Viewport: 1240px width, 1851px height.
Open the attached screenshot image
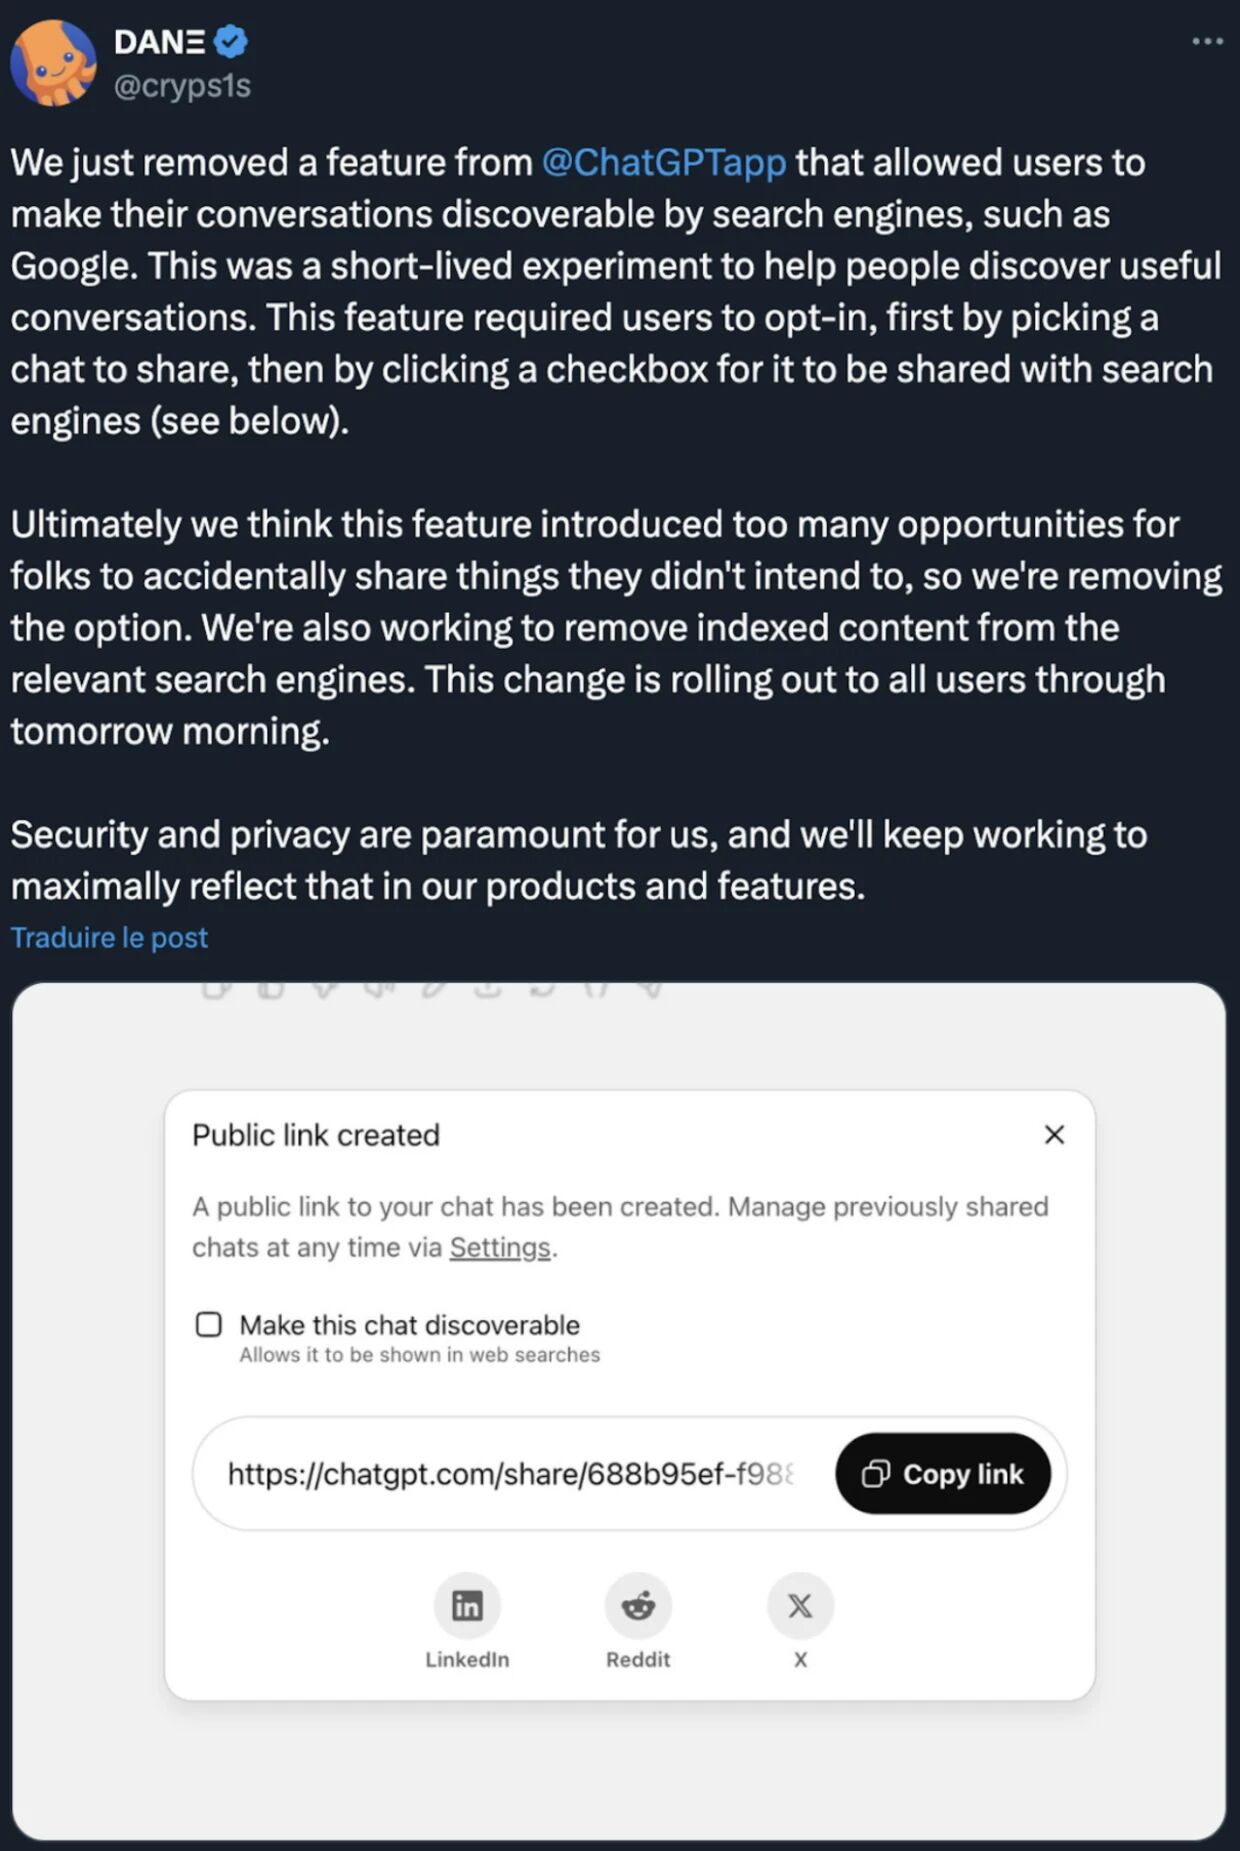(619, 1411)
